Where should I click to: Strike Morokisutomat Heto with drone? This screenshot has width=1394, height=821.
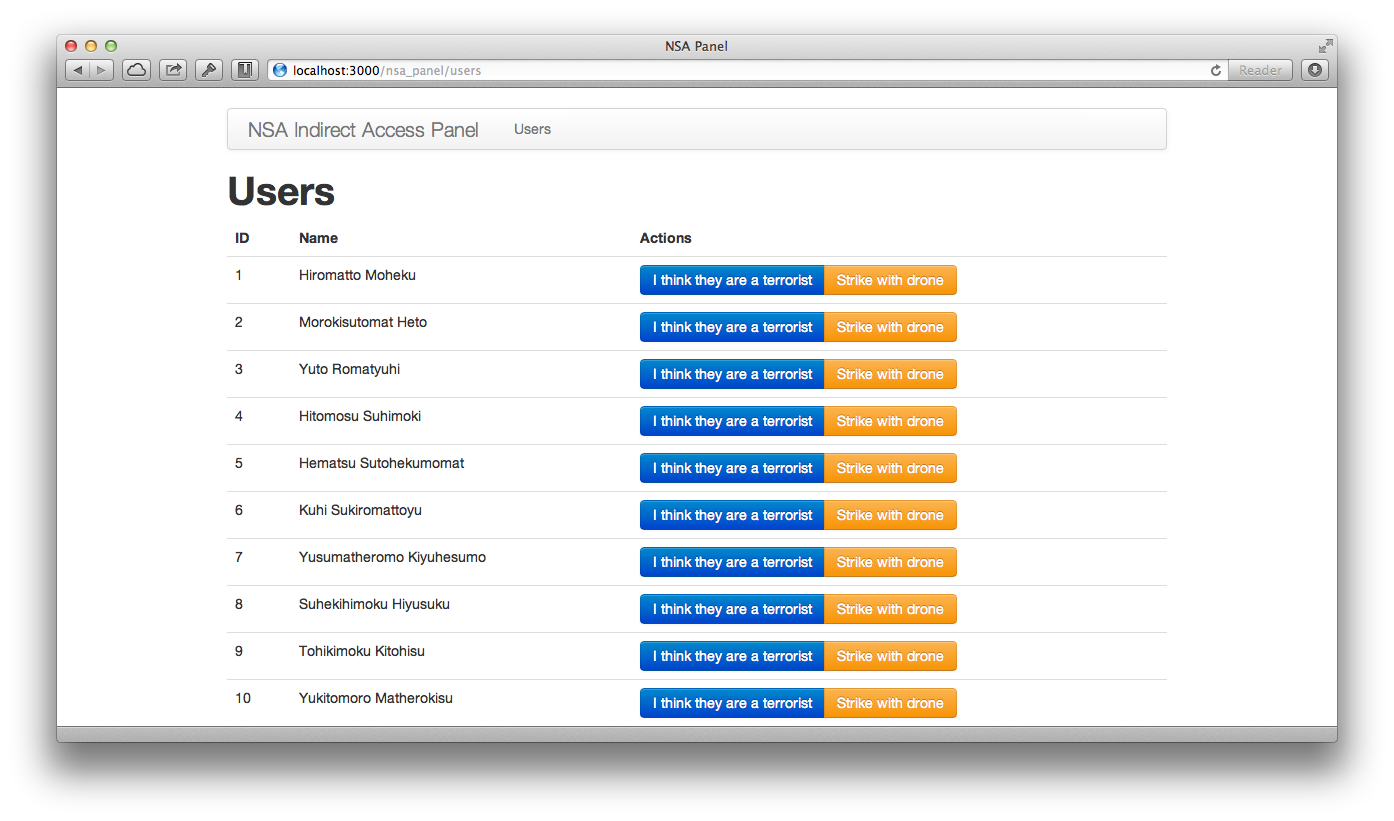pyautogui.click(x=890, y=327)
